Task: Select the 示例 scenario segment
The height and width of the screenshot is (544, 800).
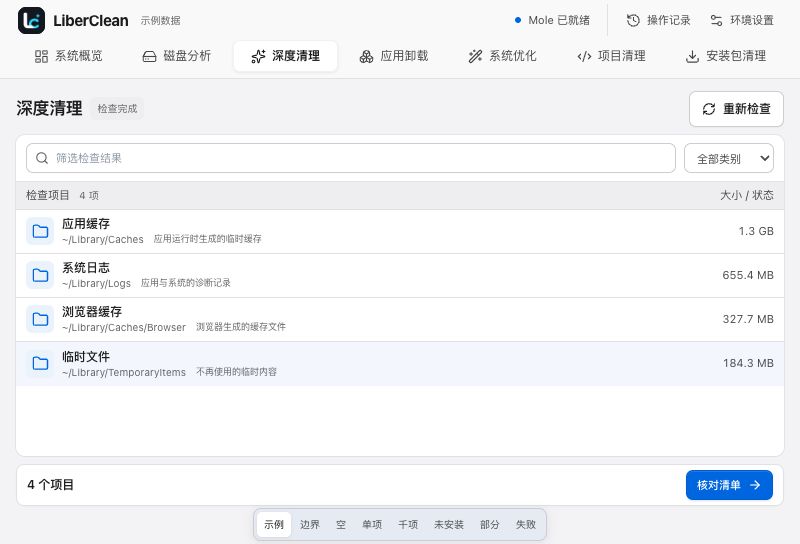Action: 274,525
